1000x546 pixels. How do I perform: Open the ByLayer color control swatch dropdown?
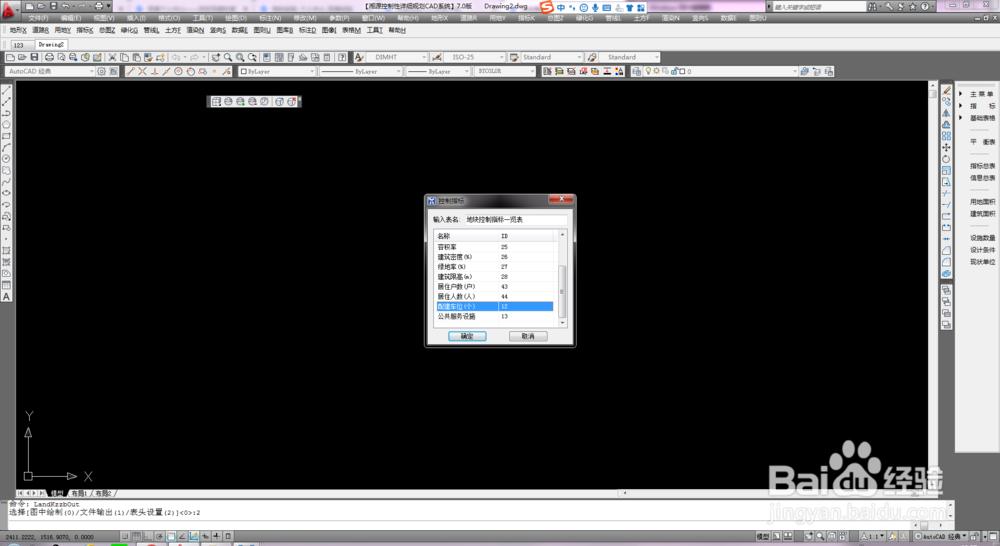(277, 71)
